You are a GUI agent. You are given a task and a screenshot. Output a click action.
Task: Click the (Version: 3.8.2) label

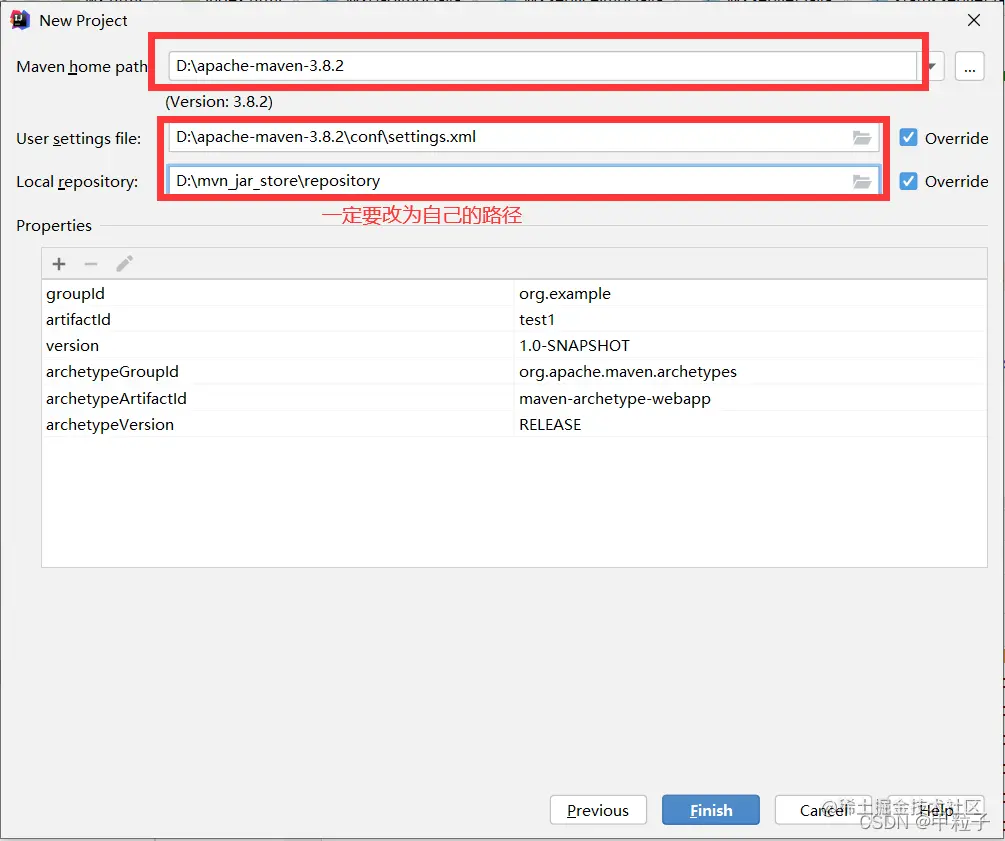219,101
